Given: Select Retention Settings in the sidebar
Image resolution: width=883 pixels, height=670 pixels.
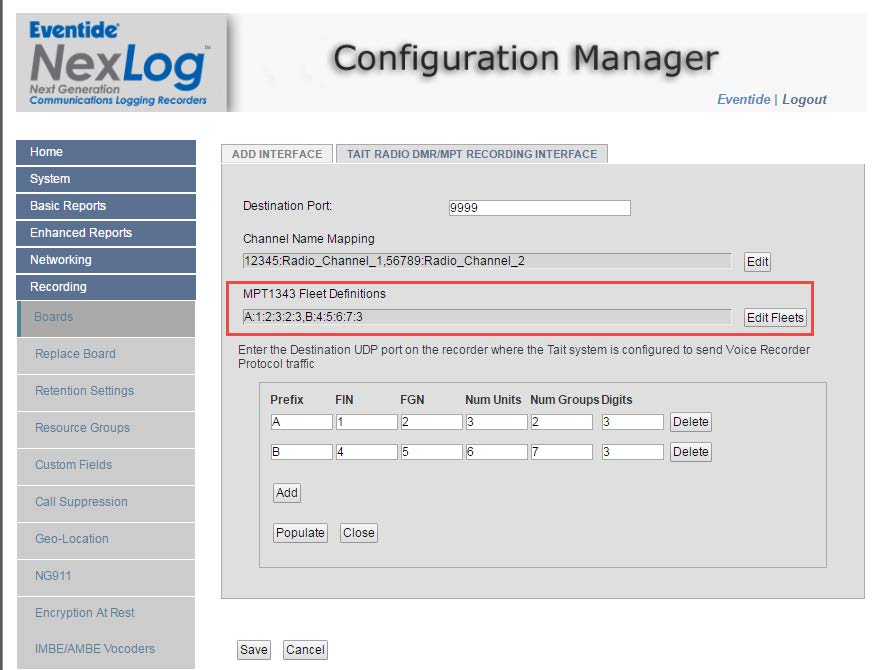Looking at the screenshot, I should point(84,391).
